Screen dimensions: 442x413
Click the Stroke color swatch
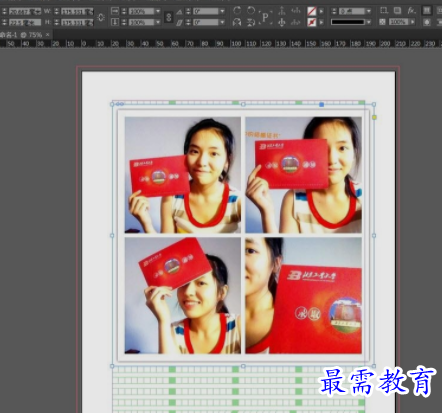(312, 22)
